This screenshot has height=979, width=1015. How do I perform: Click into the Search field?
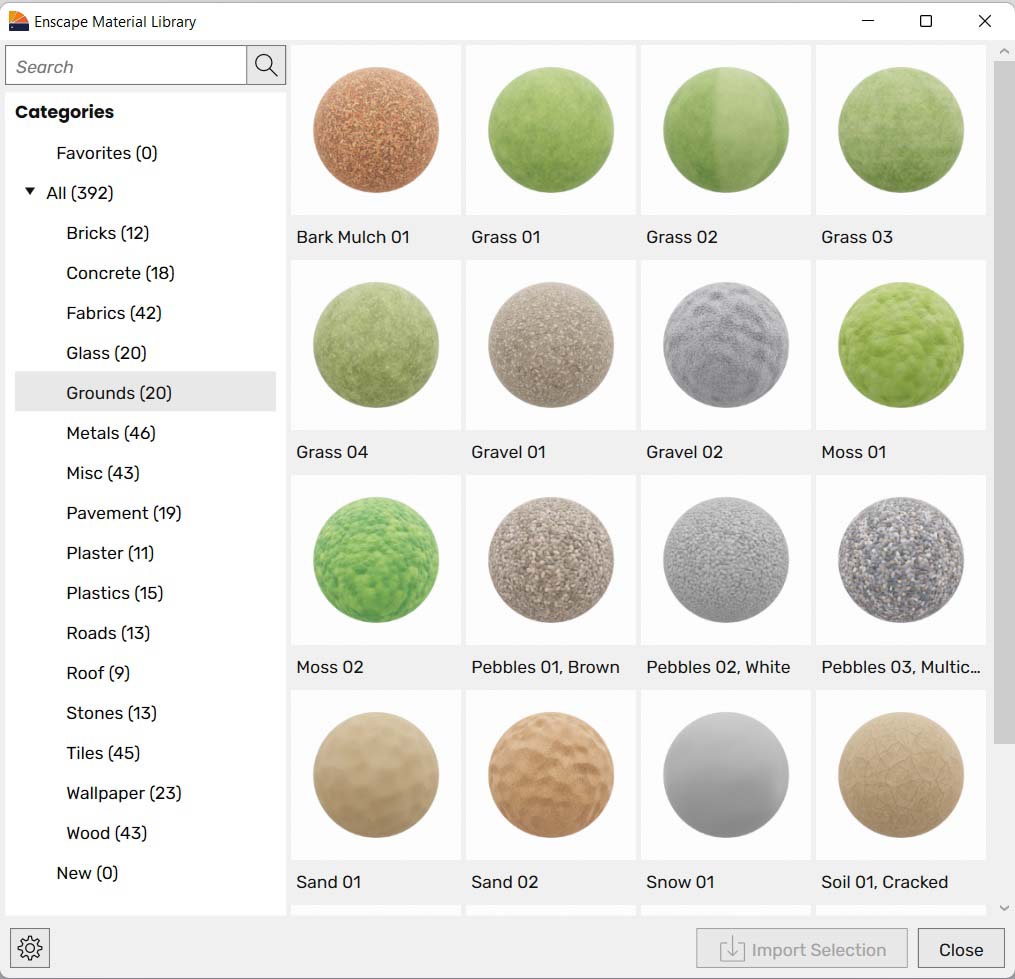click(126, 65)
